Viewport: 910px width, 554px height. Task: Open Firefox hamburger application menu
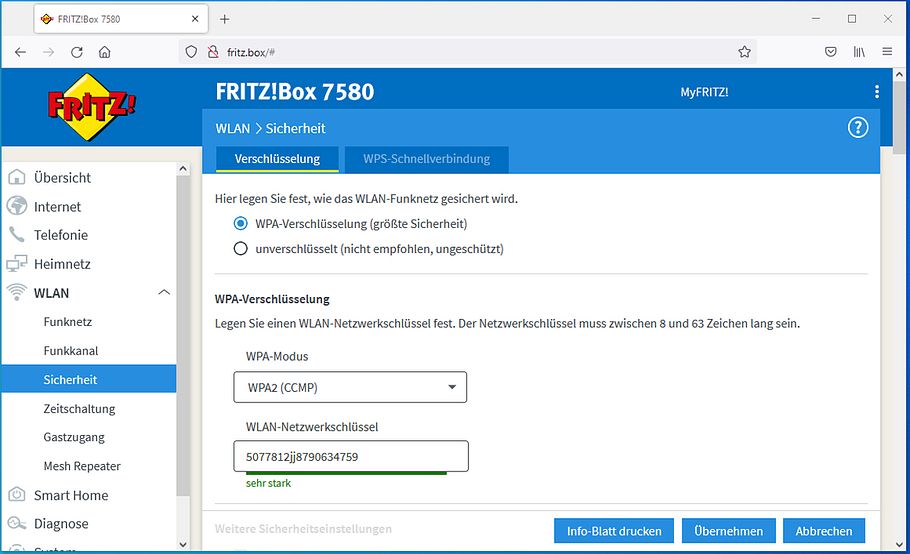[x=887, y=52]
